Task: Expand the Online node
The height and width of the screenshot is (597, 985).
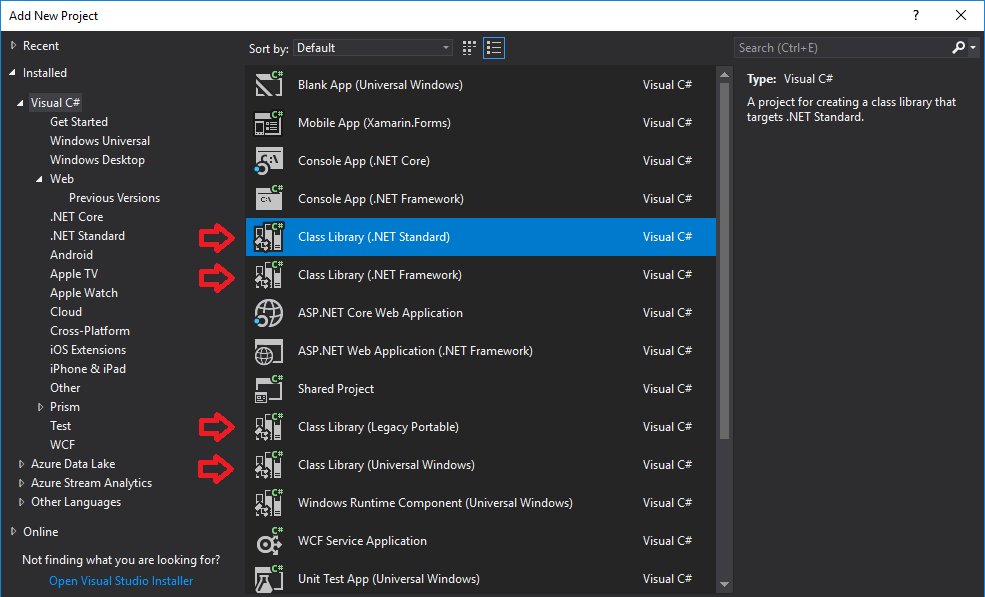Action: [13, 531]
